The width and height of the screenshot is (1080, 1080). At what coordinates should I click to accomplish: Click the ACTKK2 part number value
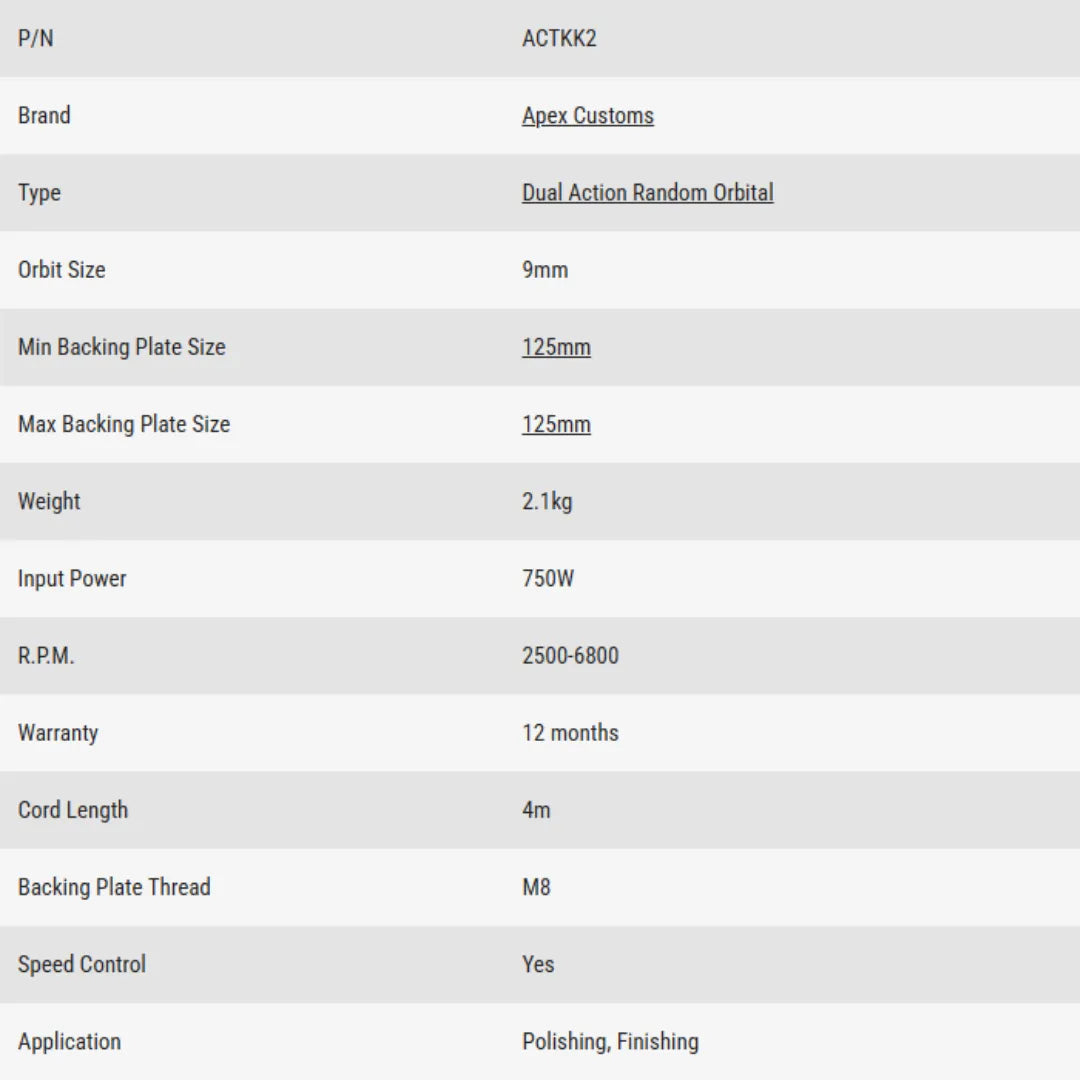point(559,39)
